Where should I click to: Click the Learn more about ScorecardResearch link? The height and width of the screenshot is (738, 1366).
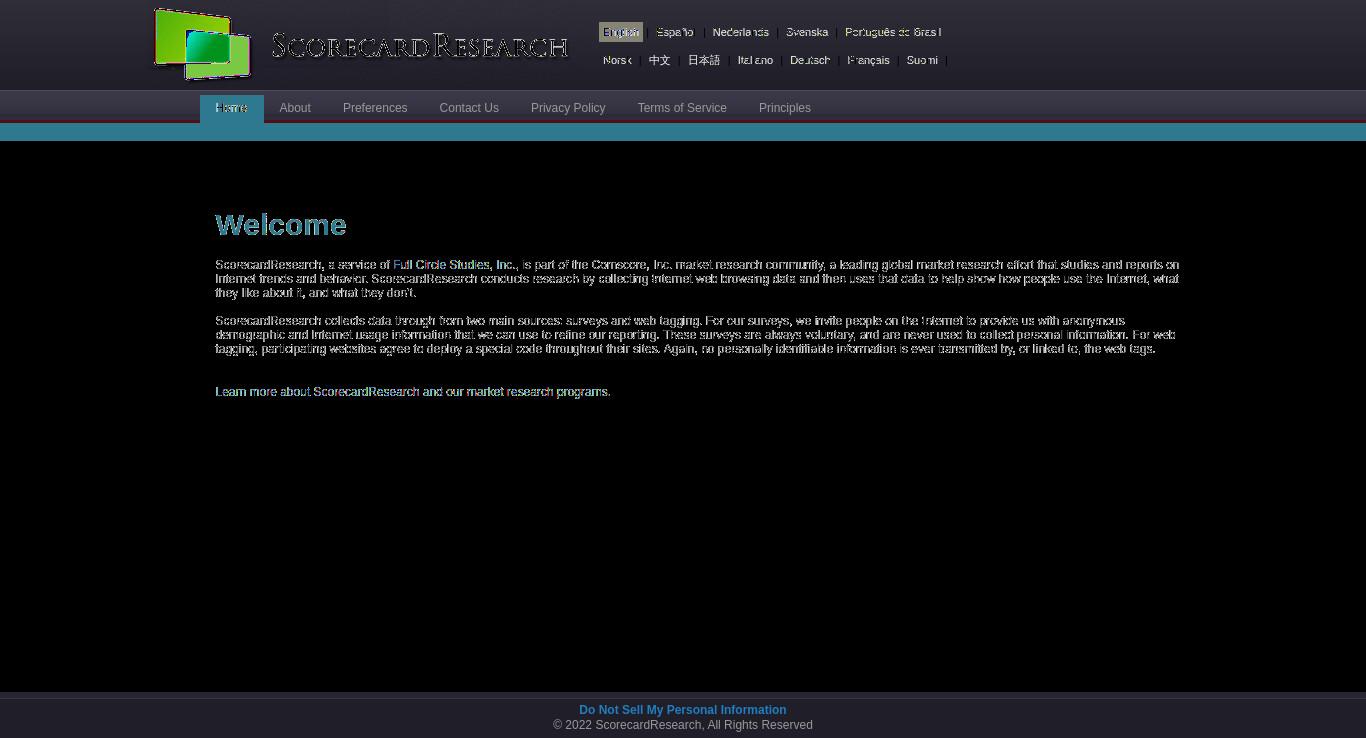[x=413, y=392]
